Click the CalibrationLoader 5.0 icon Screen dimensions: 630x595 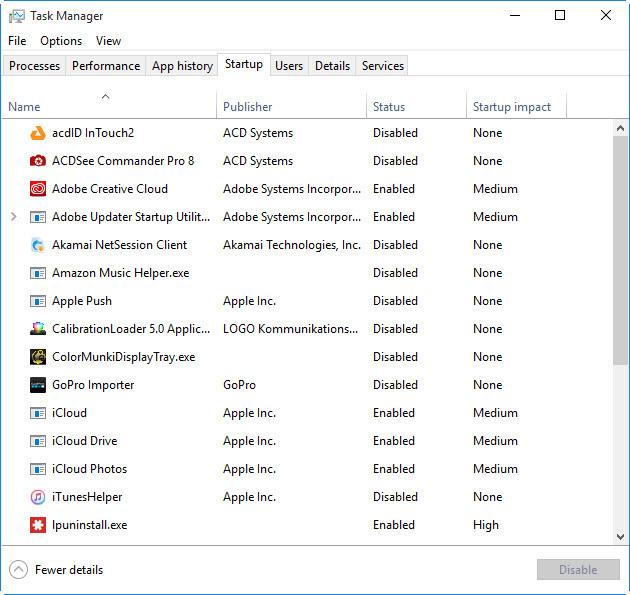click(x=38, y=329)
